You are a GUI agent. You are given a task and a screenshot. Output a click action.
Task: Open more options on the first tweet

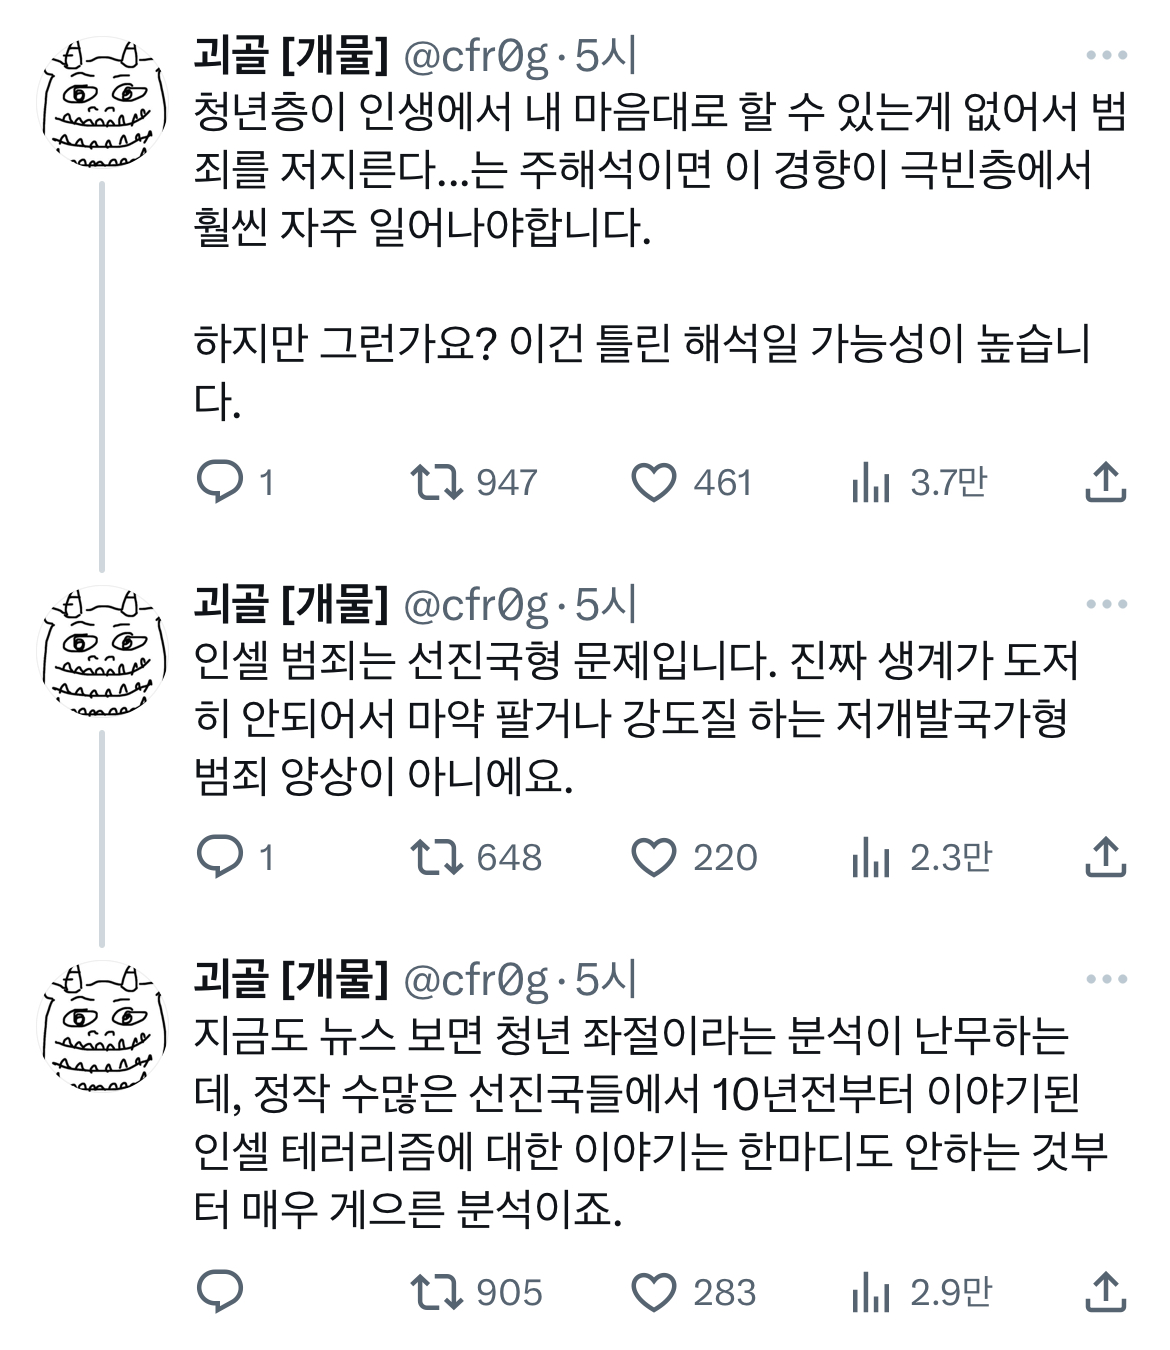(x=1106, y=56)
